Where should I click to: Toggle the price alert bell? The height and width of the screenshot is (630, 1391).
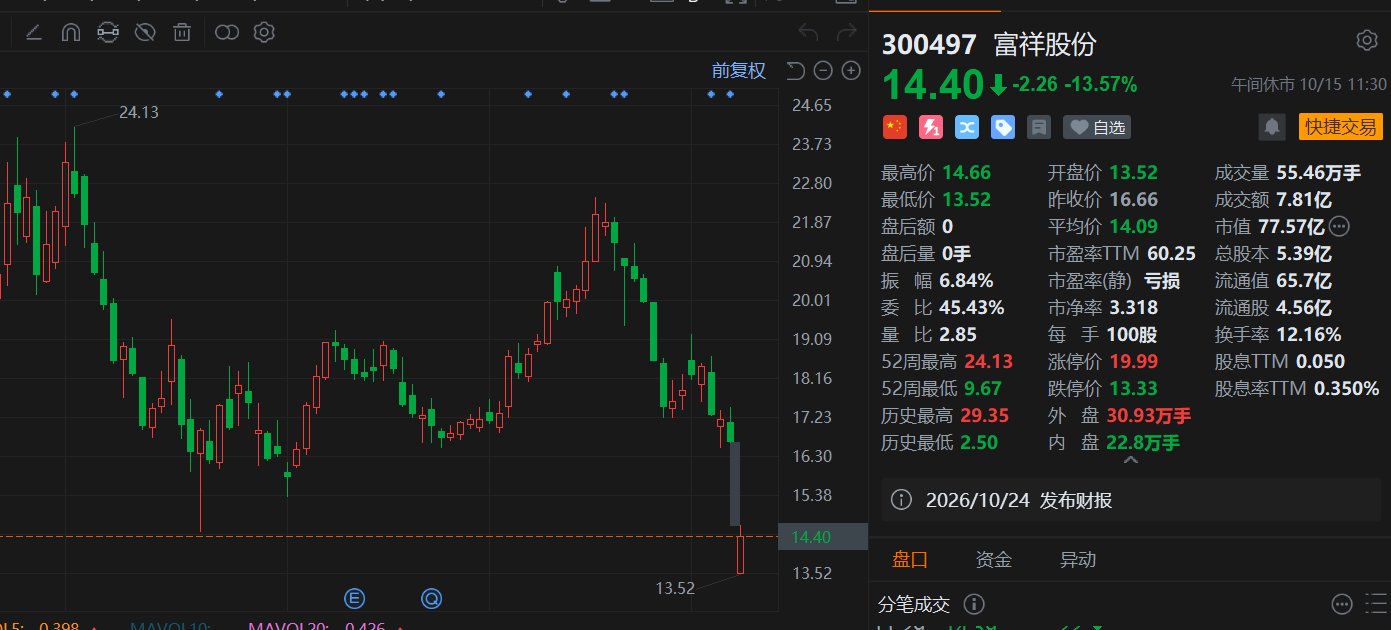click(x=1272, y=127)
